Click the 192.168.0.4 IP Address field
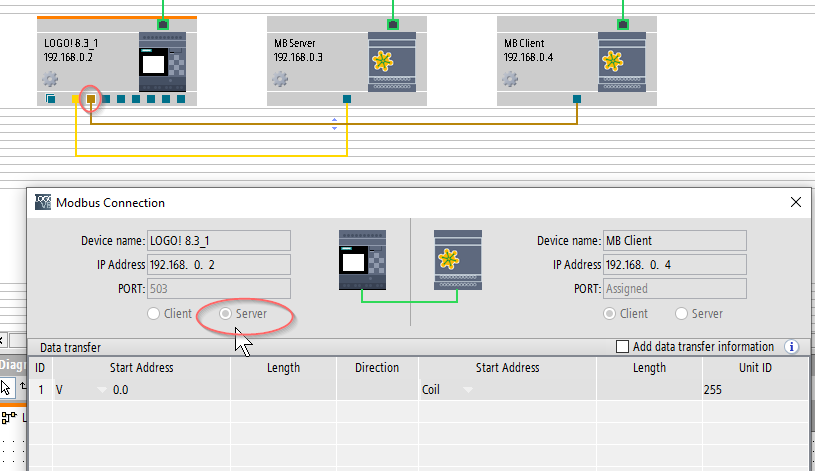The image size is (815, 471). click(675, 265)
